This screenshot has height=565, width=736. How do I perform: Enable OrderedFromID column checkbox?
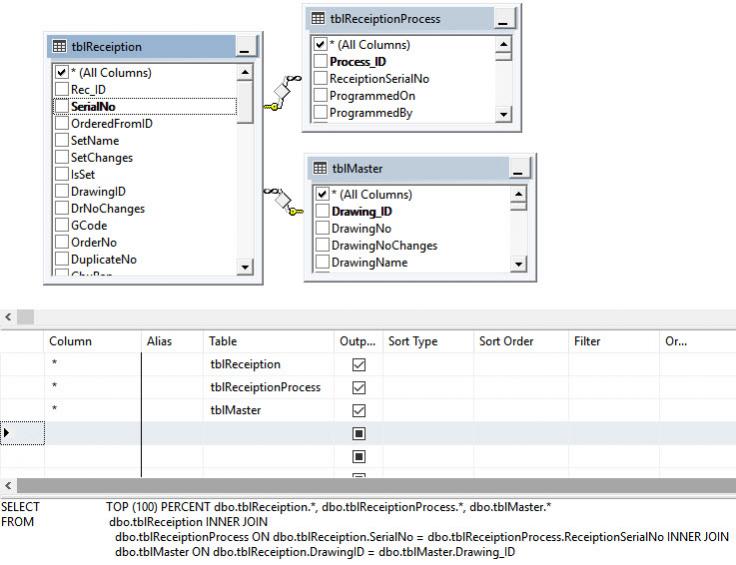click(61, 123)
